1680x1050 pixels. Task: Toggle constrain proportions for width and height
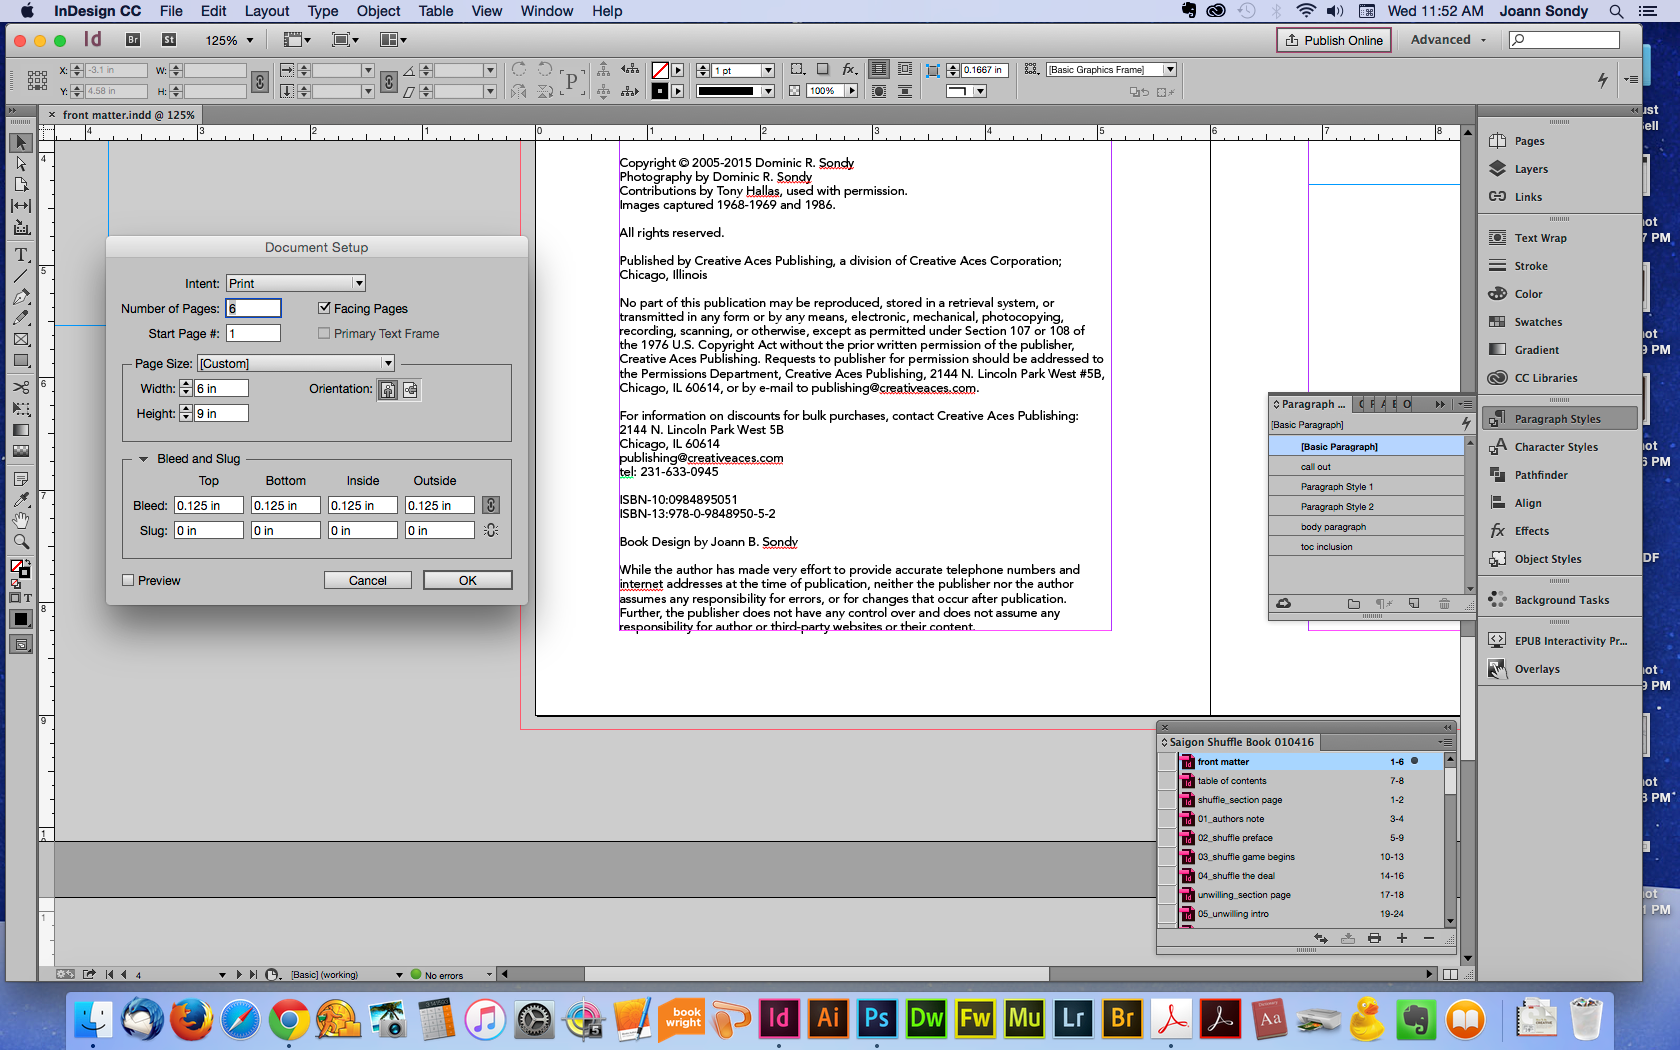(260, 81)
